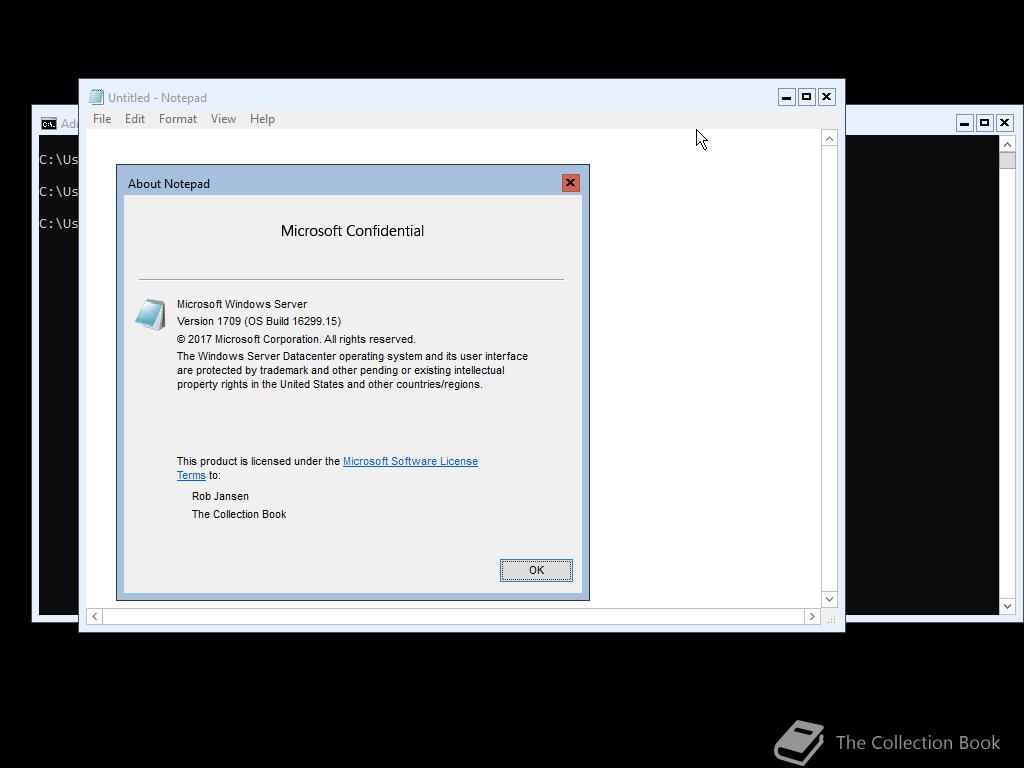Minimize the Notepad window

coord(787,97)
